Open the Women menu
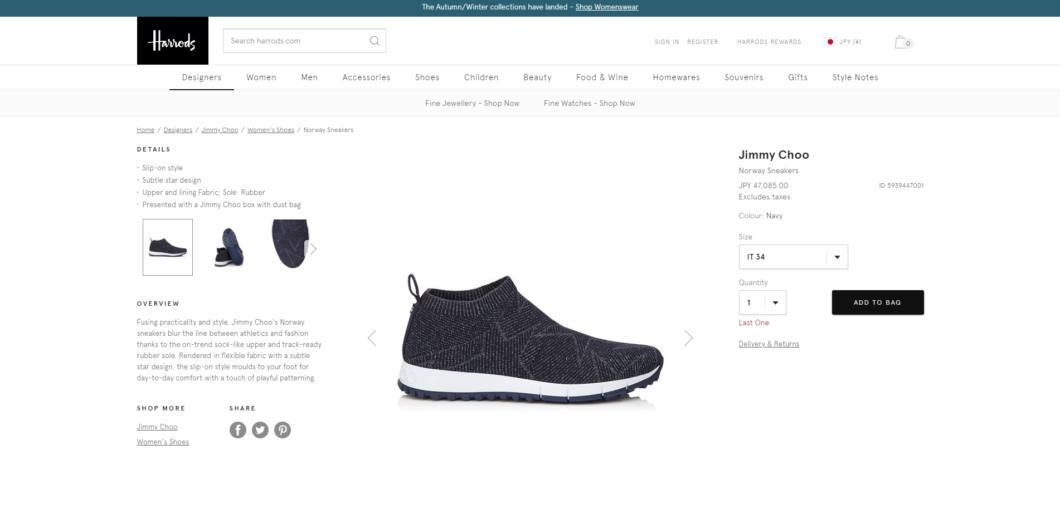The width and height of the screenshot is (1060, 523). (261, 77)
